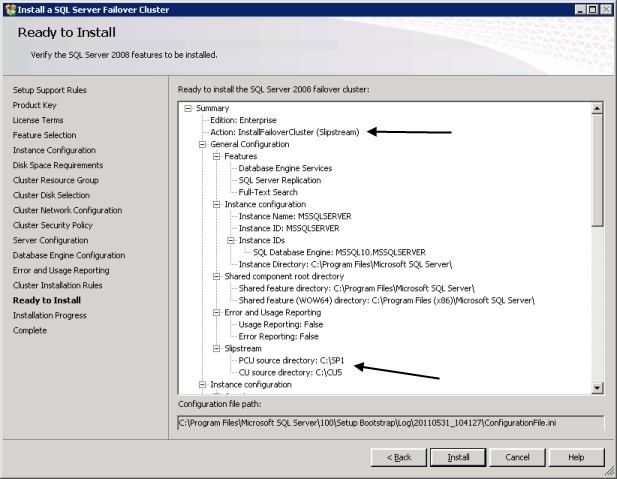This screenshot has width=617, height=479.
Task: Select Instance Directory row
Action: click(x=345, y=264)
